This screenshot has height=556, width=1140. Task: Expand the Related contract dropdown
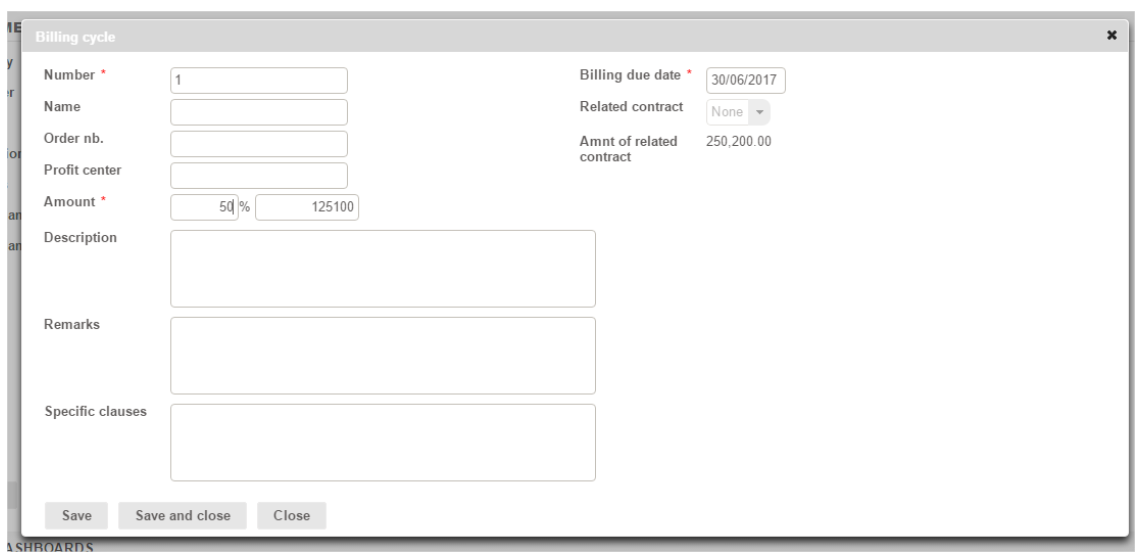click(739, 112)
